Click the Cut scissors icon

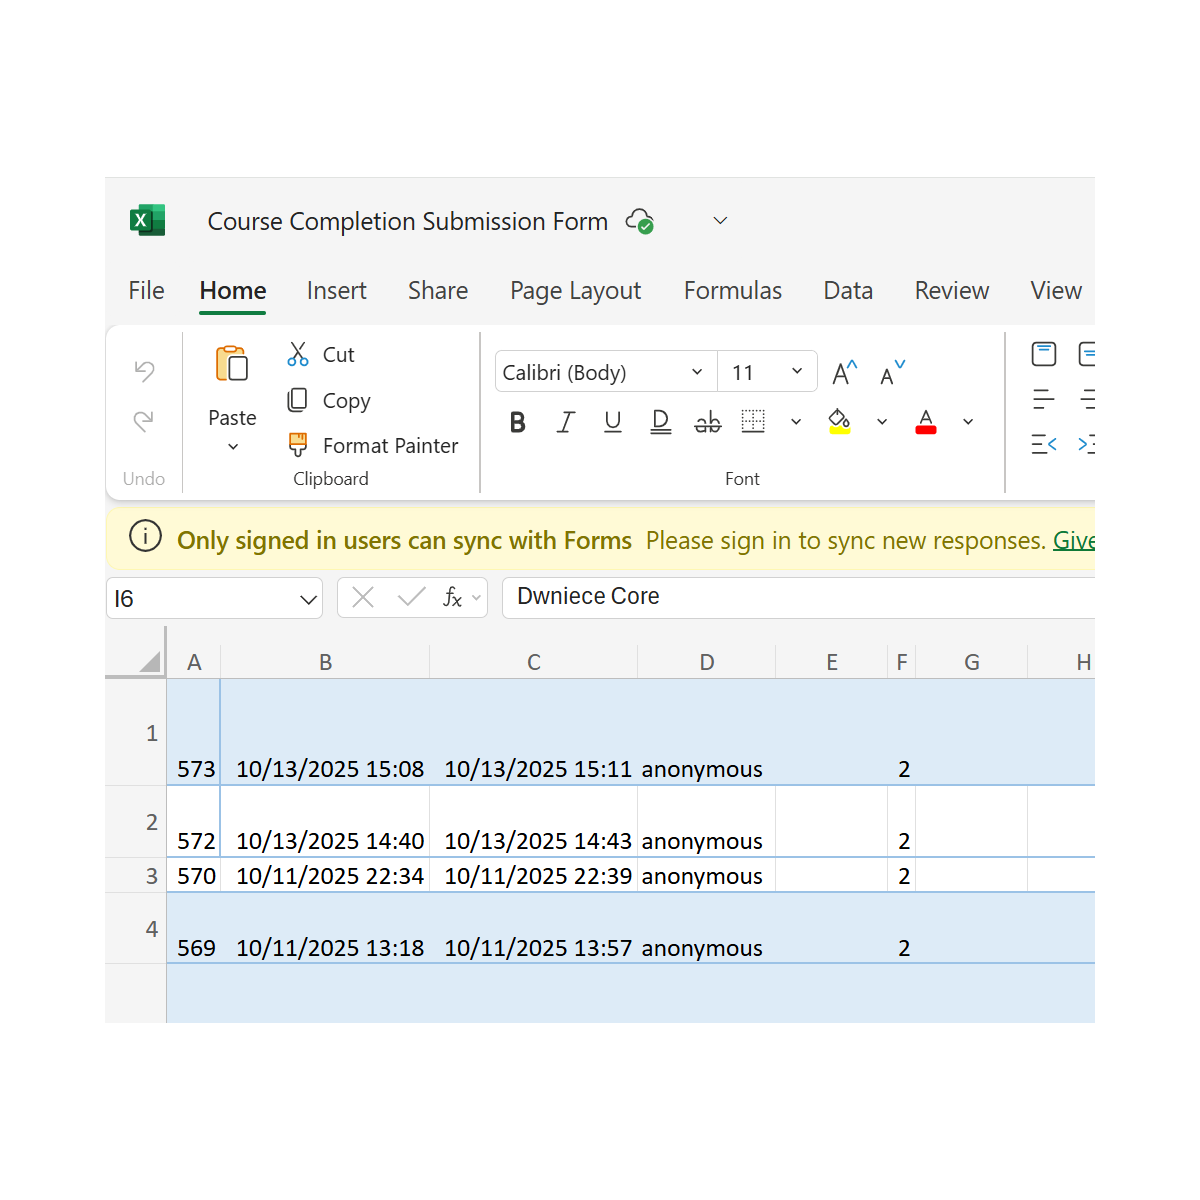(298, 354)
